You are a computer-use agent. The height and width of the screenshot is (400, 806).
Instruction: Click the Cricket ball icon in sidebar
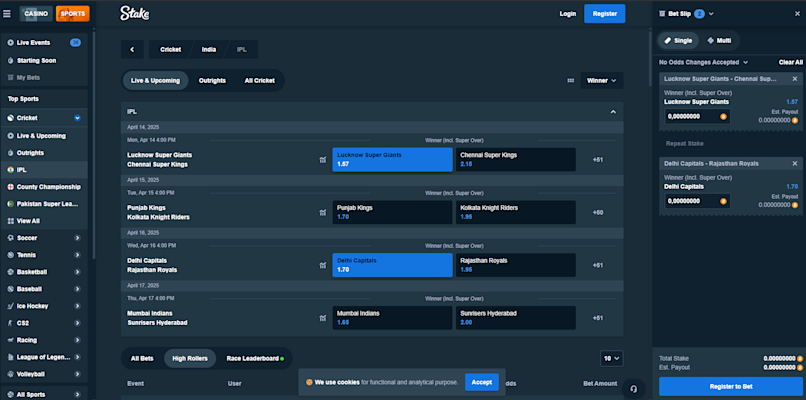point(11,118)
